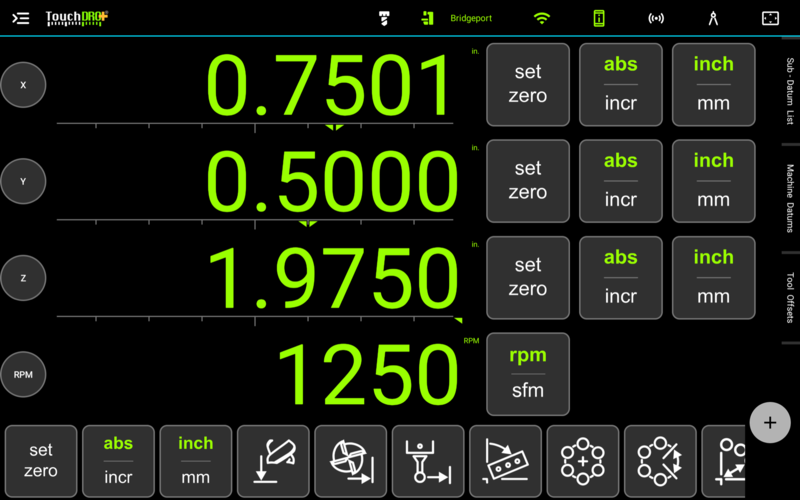Select the end mill tool offset icon
800x500 pixels.
[x=351, y=461]
